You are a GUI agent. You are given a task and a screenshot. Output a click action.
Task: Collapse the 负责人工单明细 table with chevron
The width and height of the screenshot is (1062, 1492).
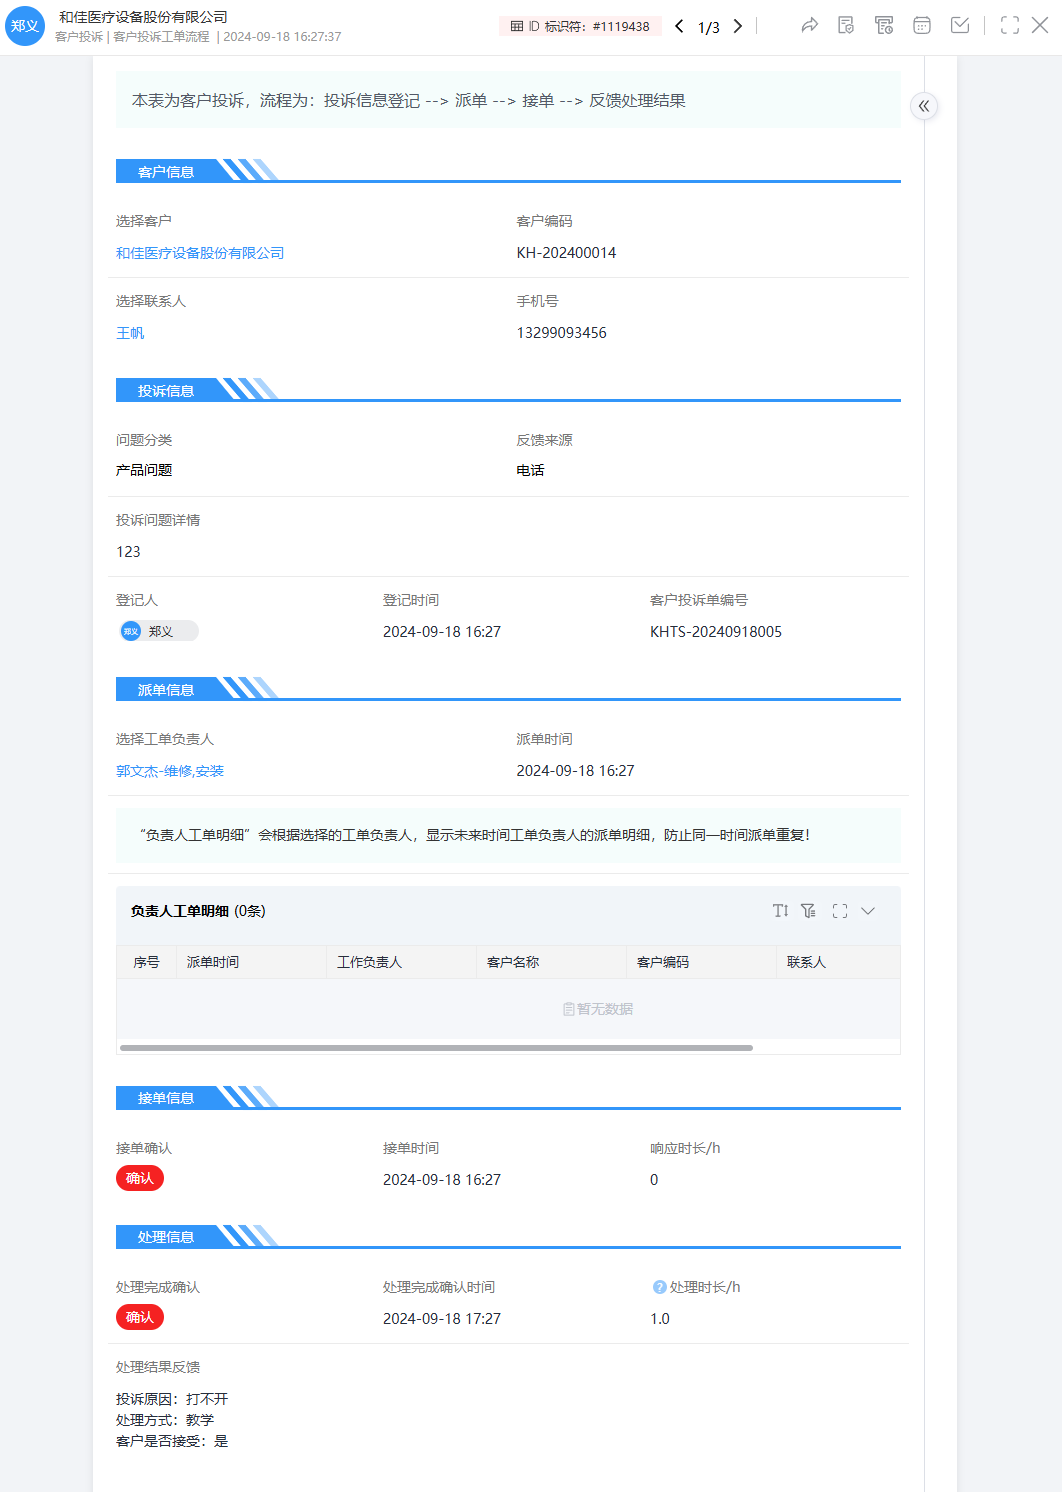(x=868, y=911)
